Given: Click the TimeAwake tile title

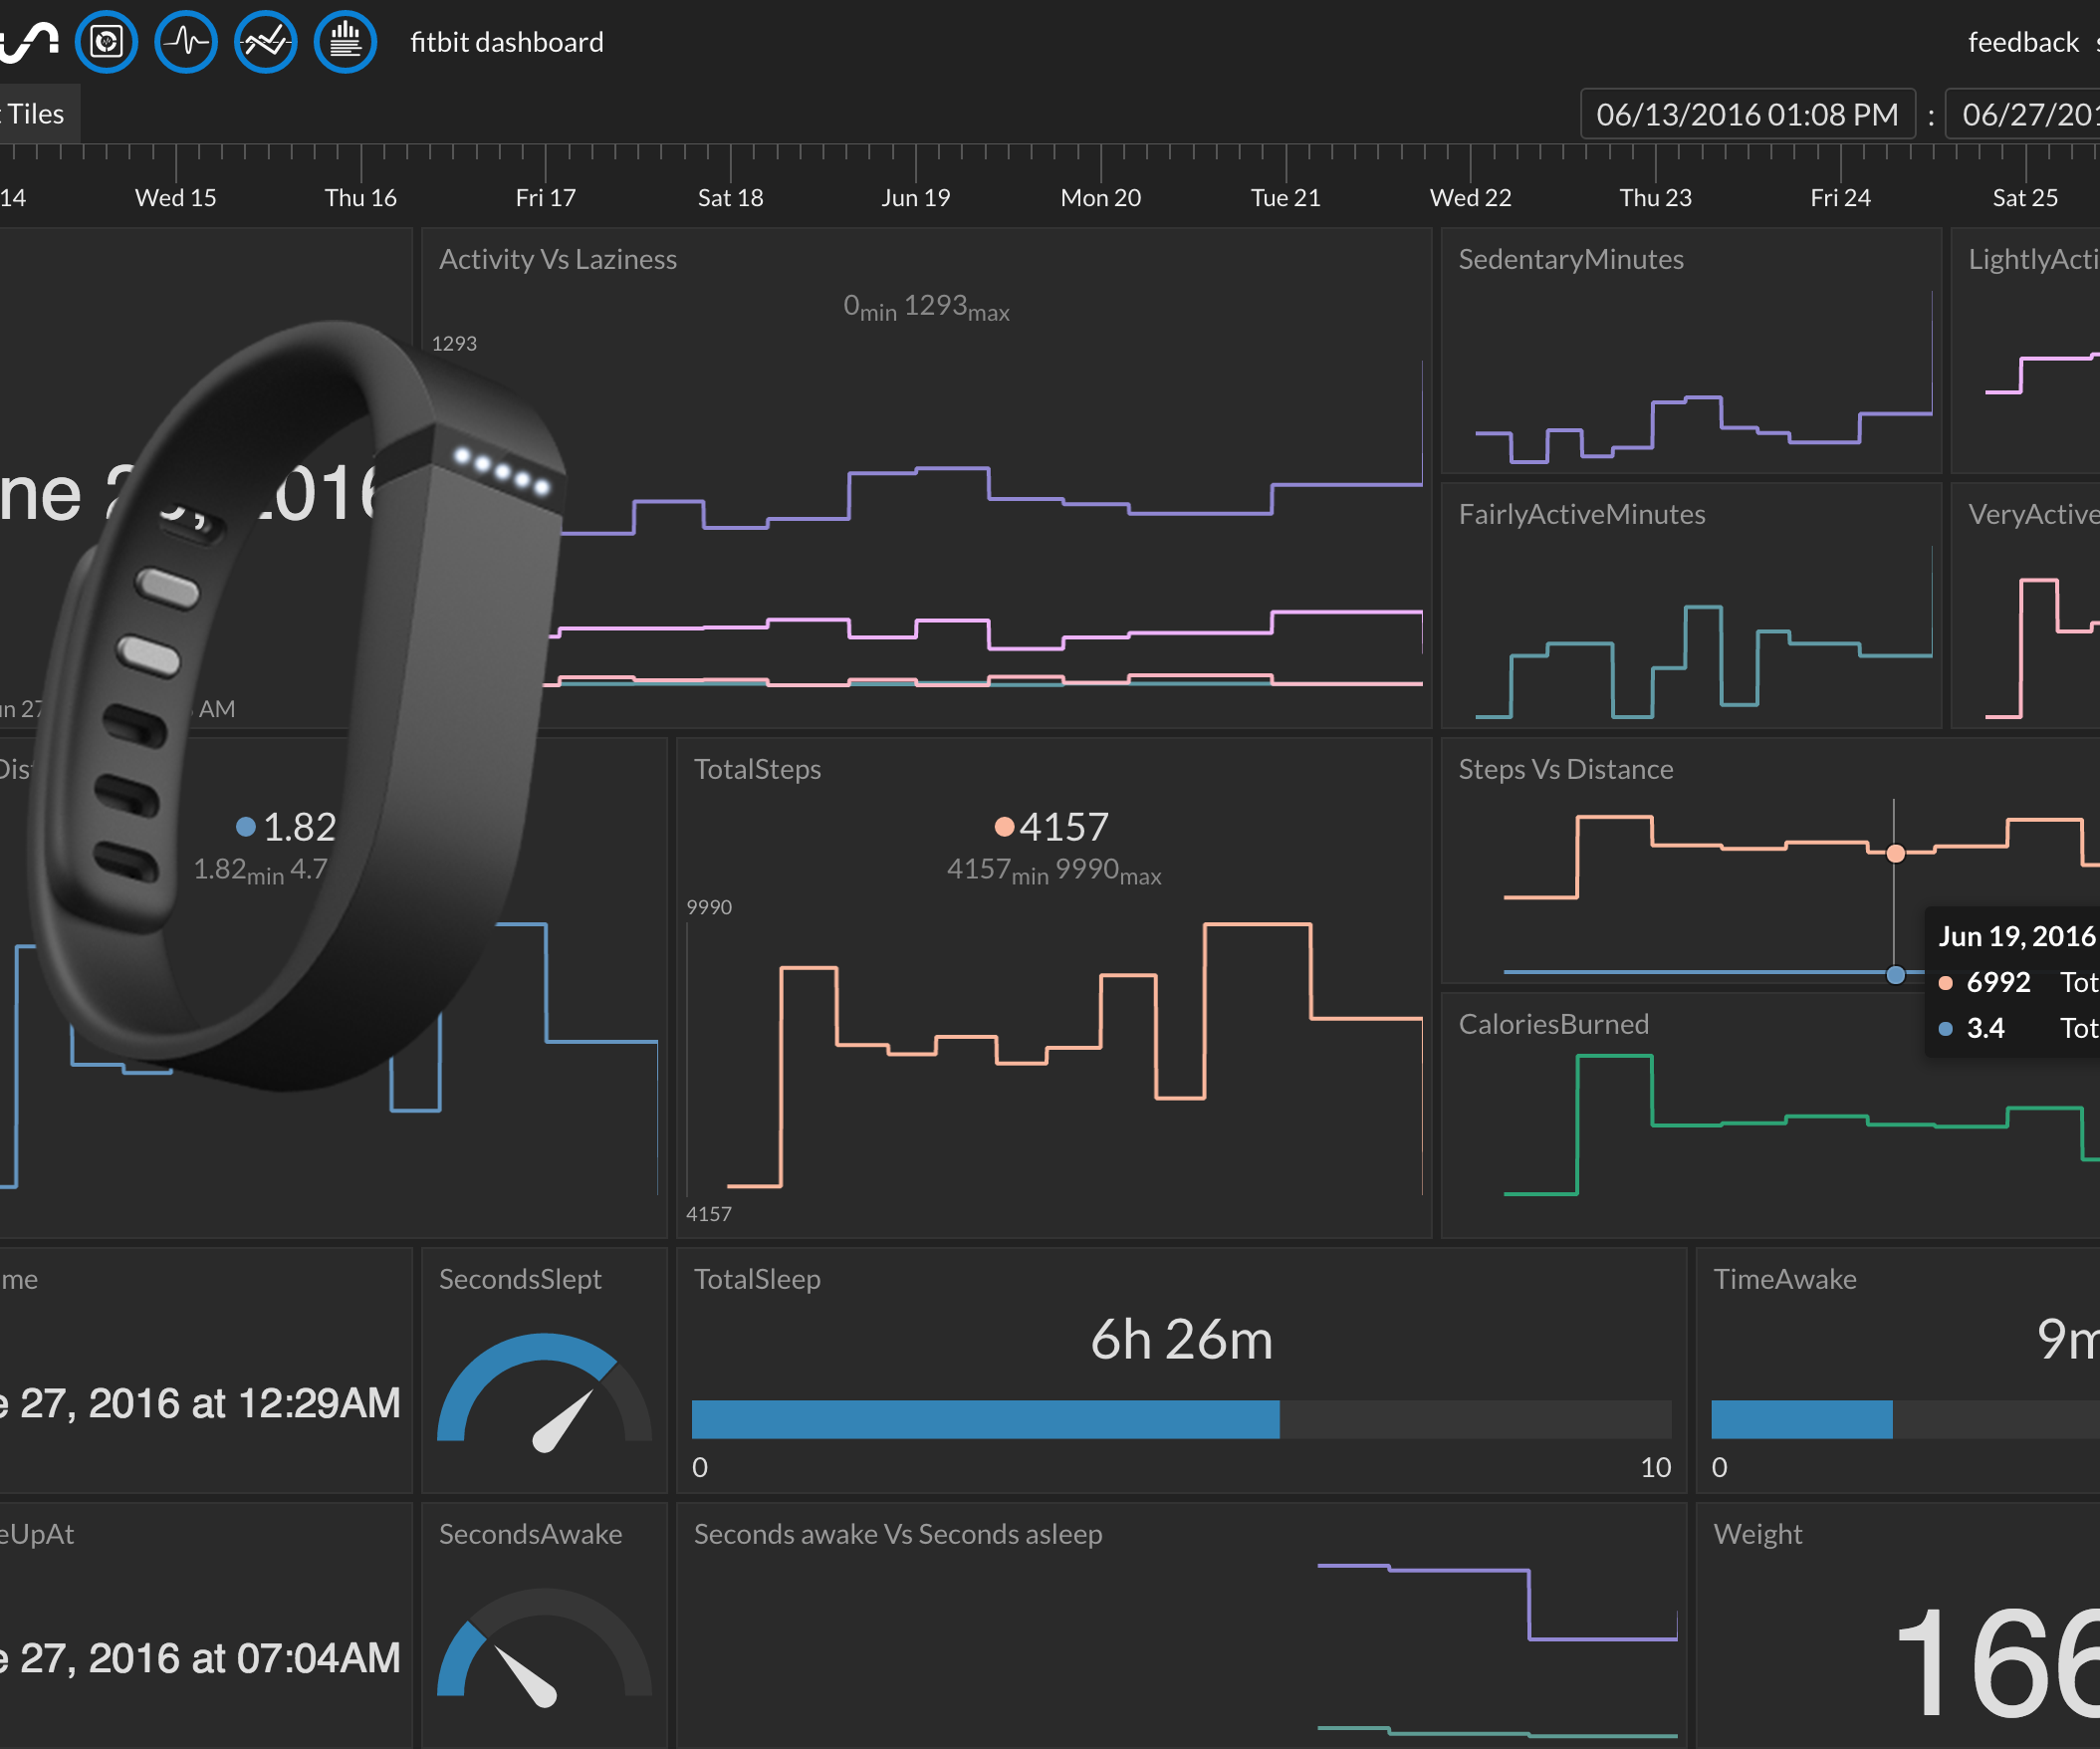Looking at the screenshot, I should pyautogui.click(x=1785, y=1279).
